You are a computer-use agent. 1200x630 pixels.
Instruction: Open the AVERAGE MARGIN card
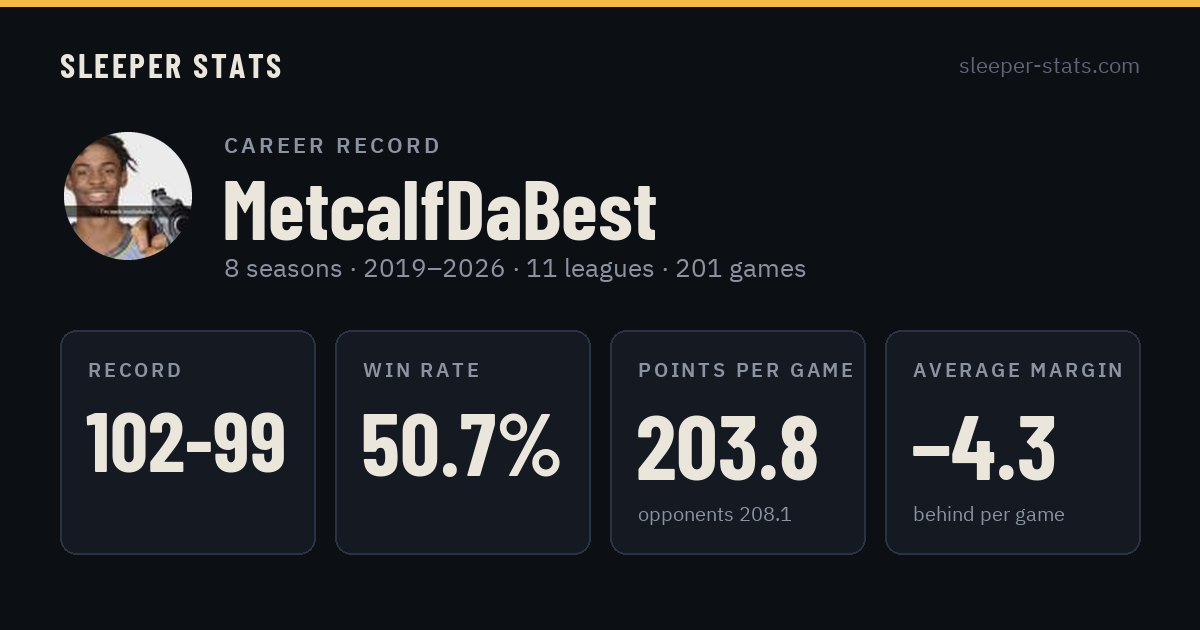[1013, 442]
